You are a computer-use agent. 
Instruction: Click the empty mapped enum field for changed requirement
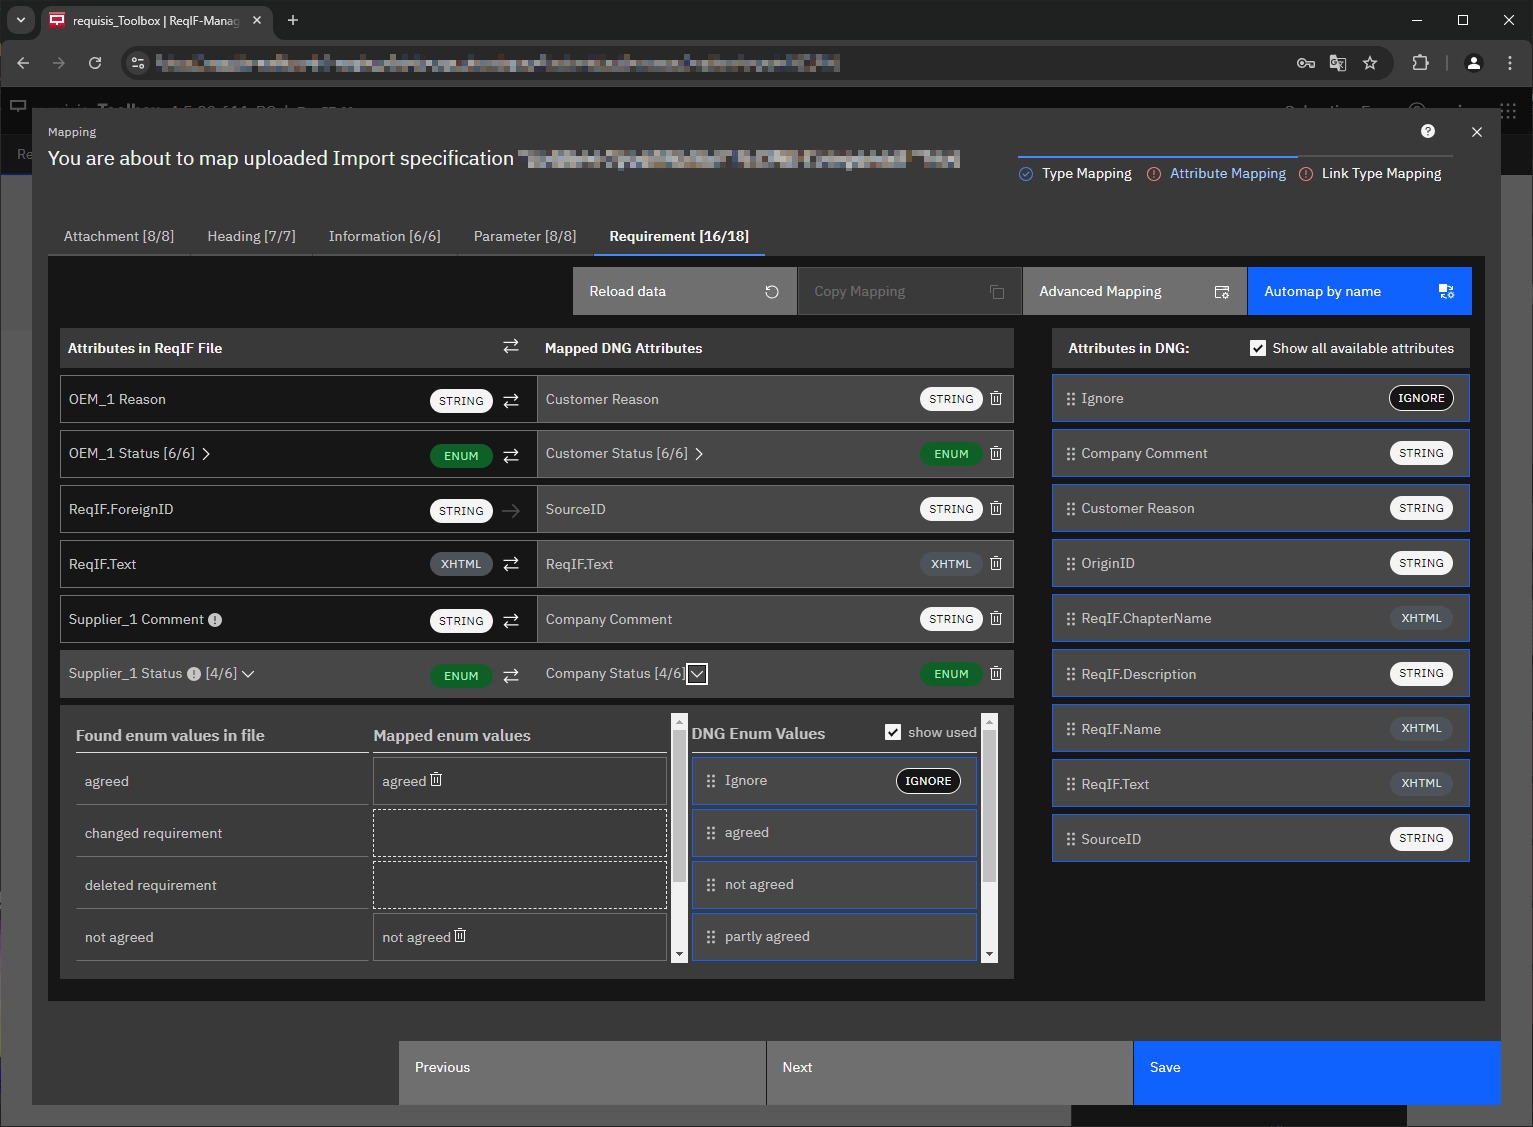pos(519,832)
